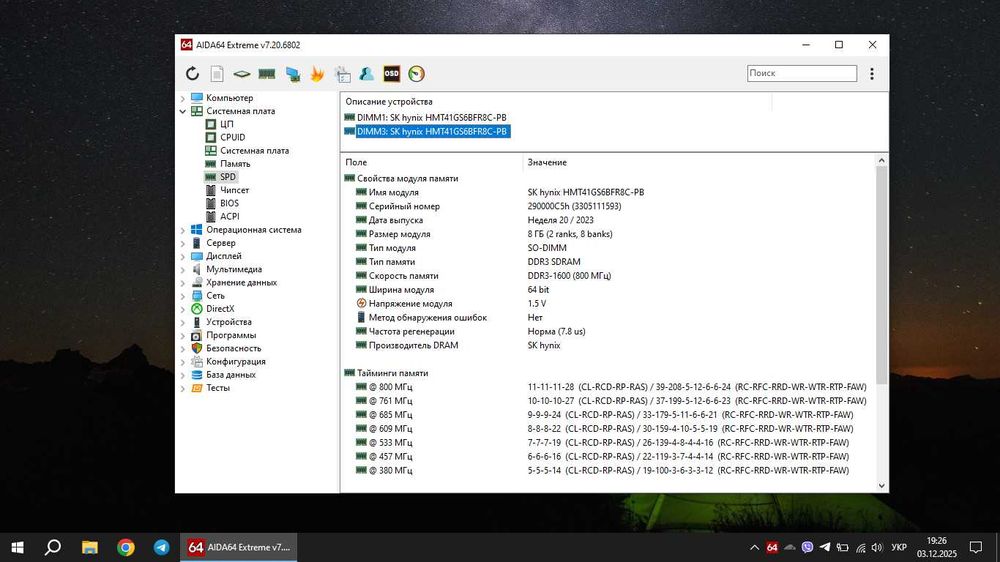Click scrollbar down arrow in details list

tap(881, 486)
